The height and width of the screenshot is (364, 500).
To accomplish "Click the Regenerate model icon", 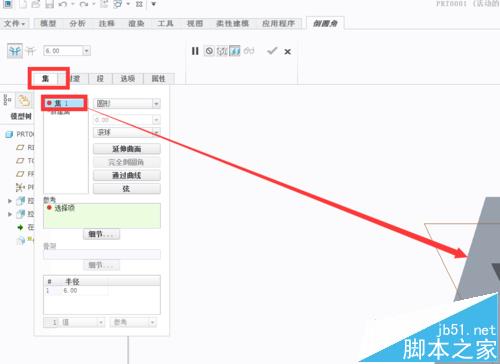I will (x=104, y=4).
